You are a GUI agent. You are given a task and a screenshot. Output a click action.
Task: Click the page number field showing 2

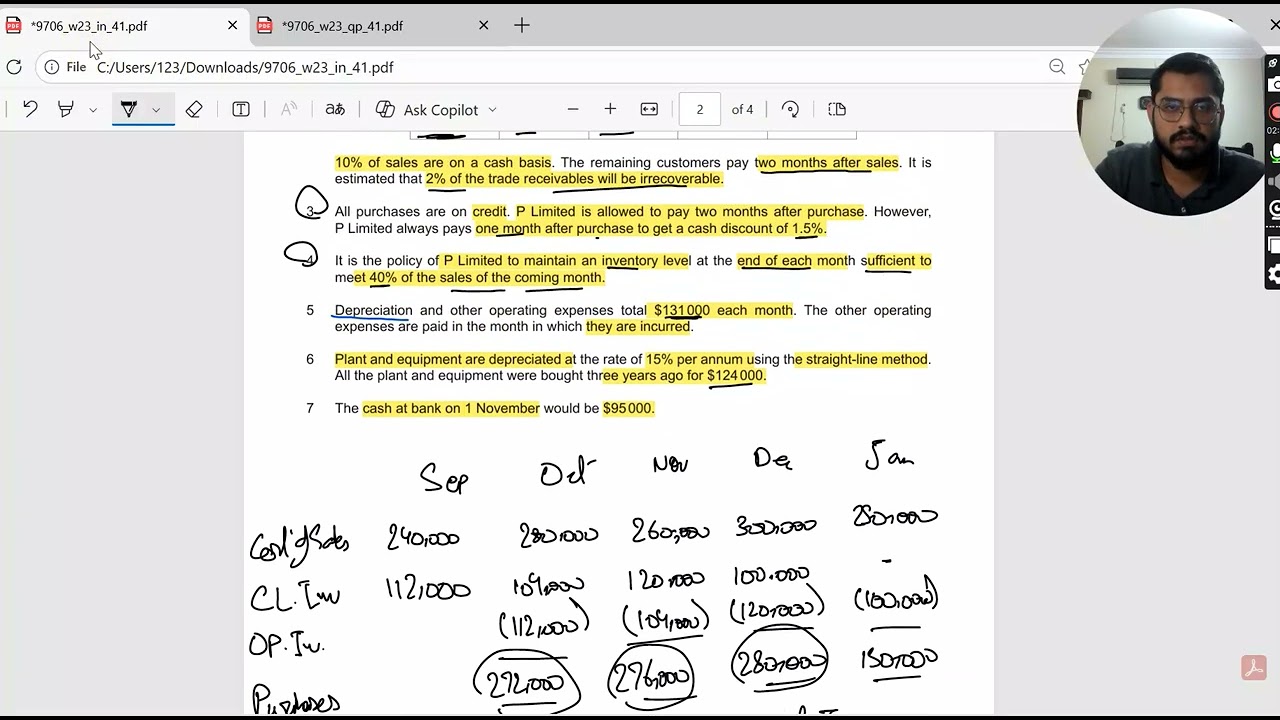tap(700, 109)
